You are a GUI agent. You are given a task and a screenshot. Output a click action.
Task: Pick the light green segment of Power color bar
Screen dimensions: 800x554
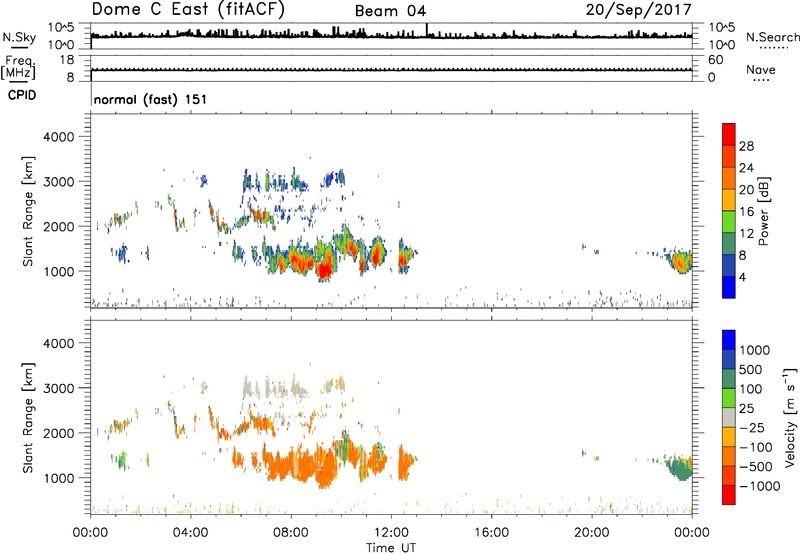click(x=729, y=222)
